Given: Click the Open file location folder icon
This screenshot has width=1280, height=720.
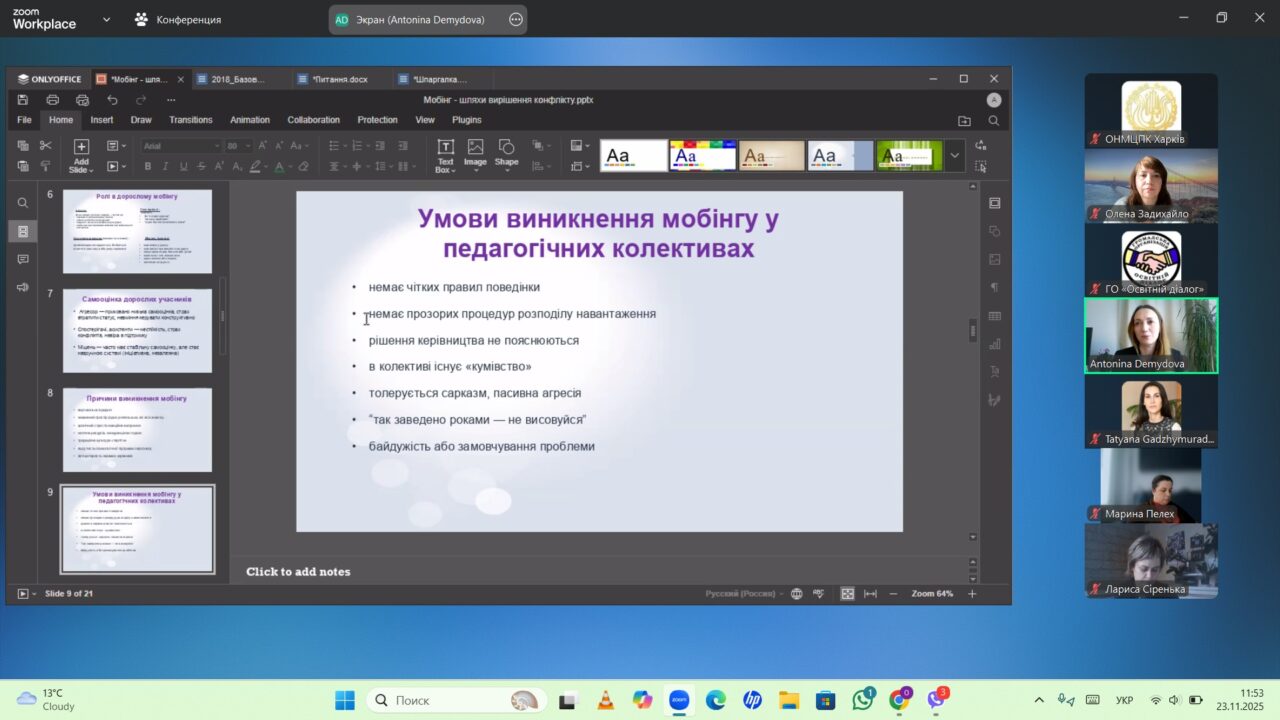Looking at the screenshot, I should 964,120.
